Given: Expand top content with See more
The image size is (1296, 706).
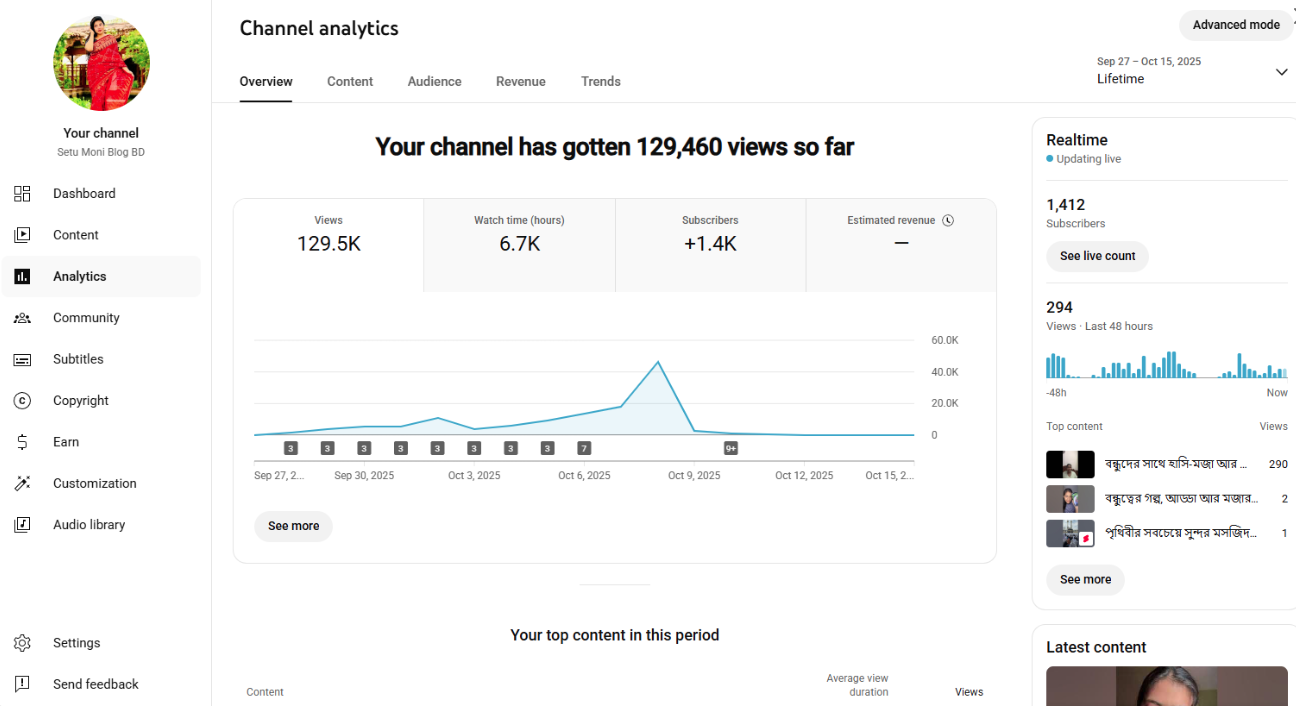Looking at the screenshot, I should pos(1085,580).
